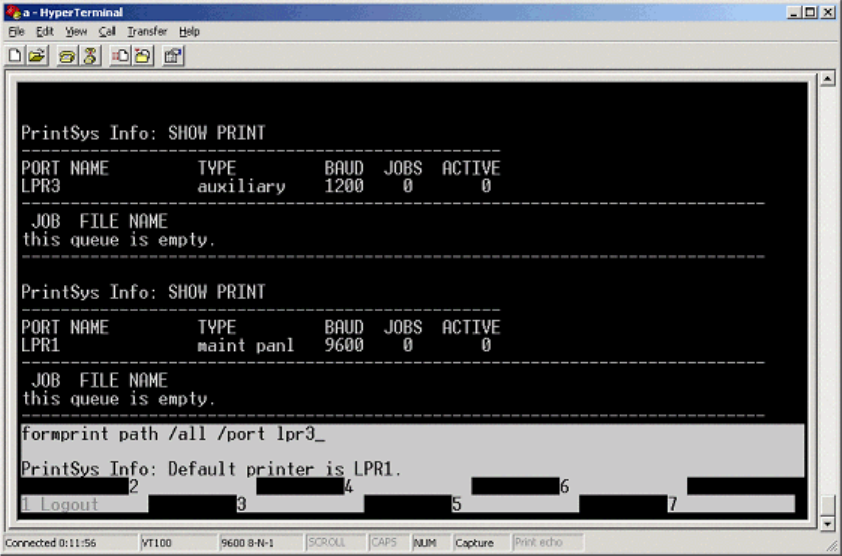Viewport: 842px width, 556px height.
Task: Click the 'a - HyperTerminal' window title text
Action: coord(72,12)
